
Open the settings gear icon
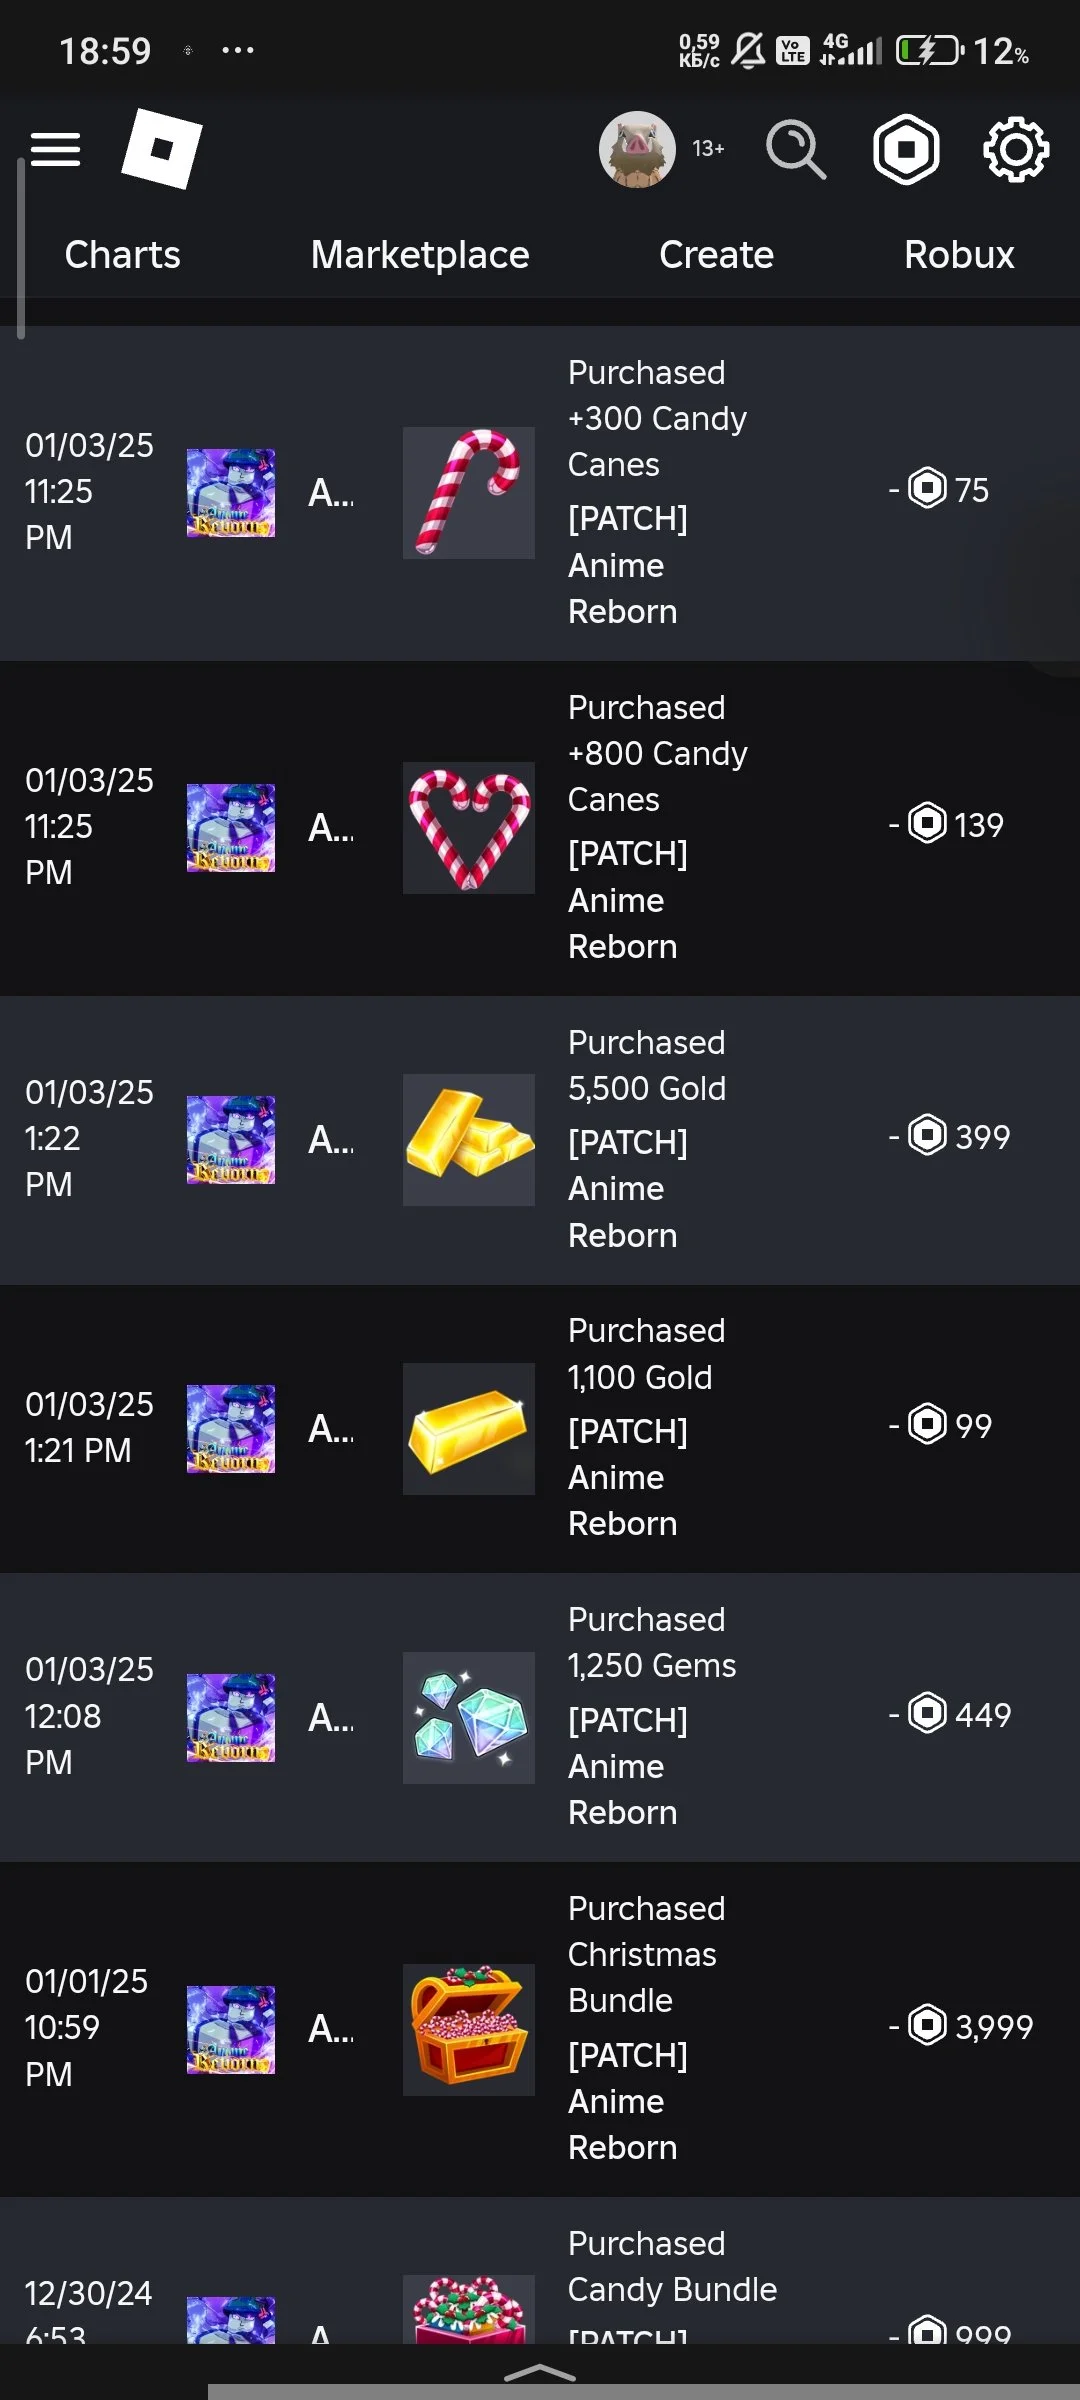point(1015,150)
